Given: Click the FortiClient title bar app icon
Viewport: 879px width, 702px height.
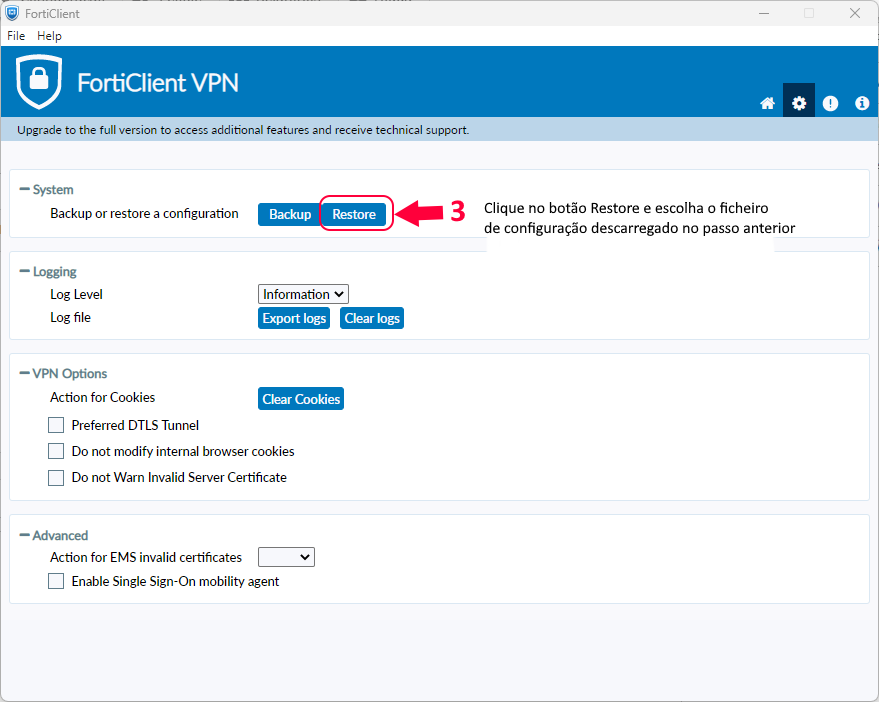Looking at the screenshot, I should point(12,13).
